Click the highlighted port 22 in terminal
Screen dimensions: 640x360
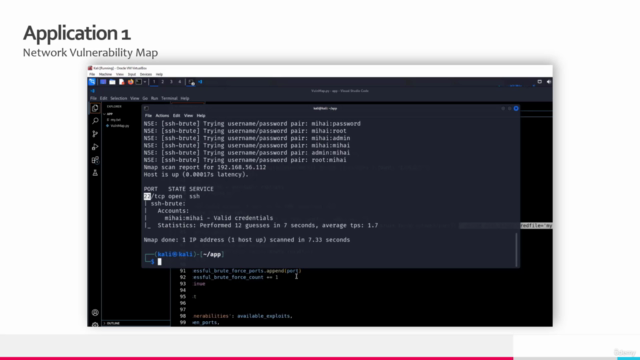pyautogui.click(x=147, y=196)
